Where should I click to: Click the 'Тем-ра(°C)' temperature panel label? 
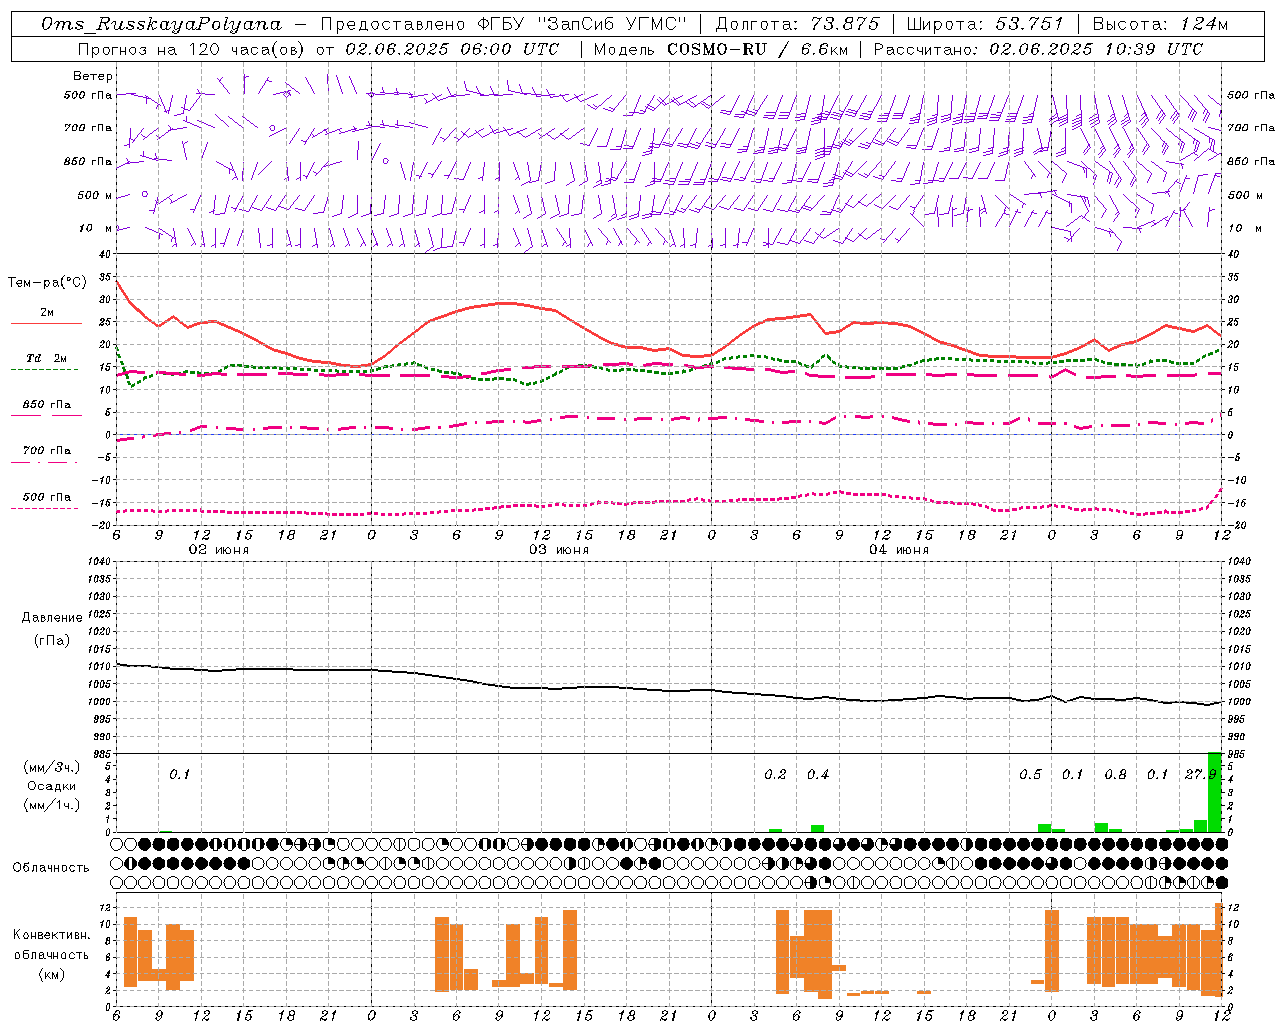[x=47, y=283]
